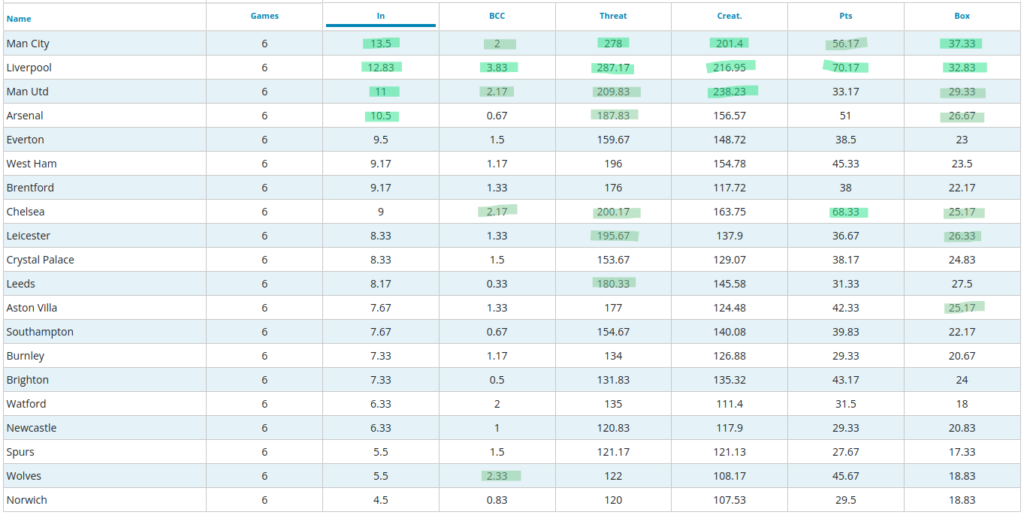The width and height of the screenshot is (1024, 515).
Task: Click Southampton team name
Action: 40,332
